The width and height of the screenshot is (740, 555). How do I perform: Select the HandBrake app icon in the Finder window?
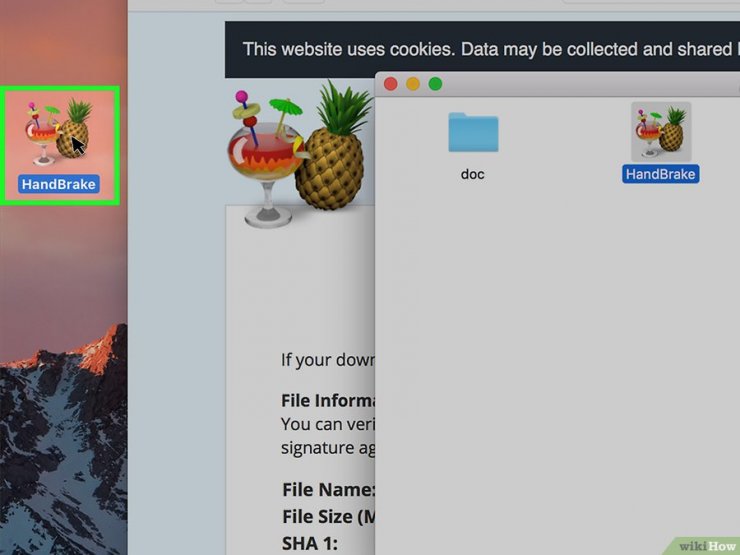[x=661, y=132]
